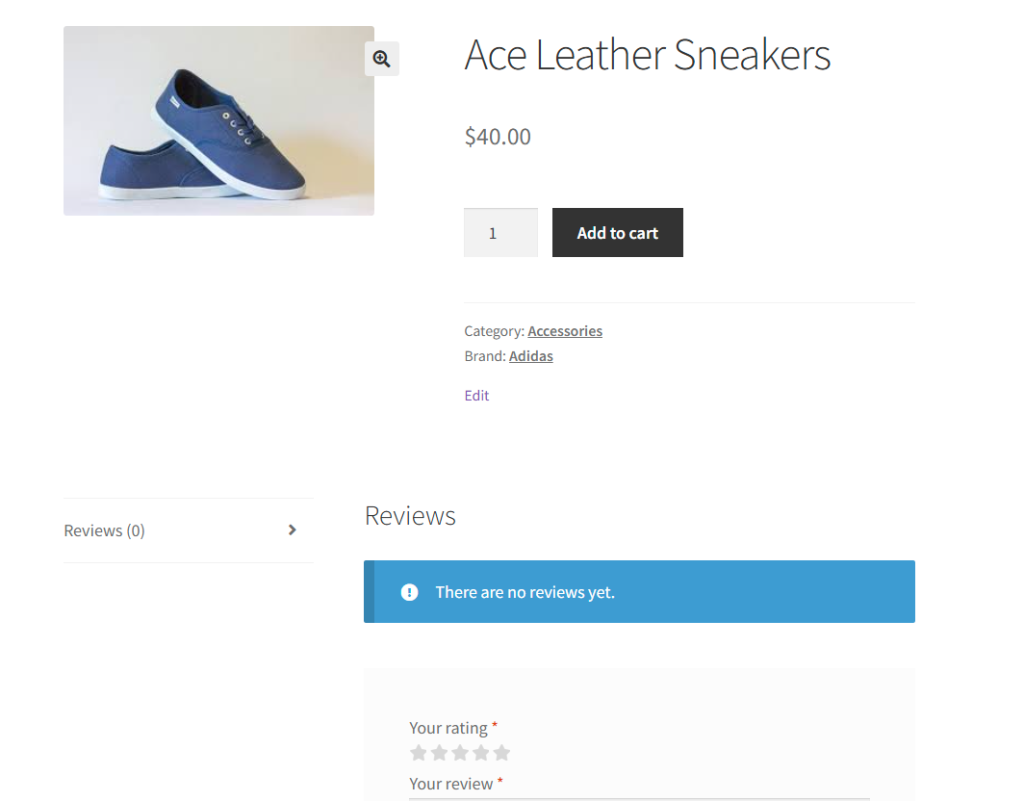Click the Add to cart button
The height and width of the screenshot is (801, 1024).
617,232
